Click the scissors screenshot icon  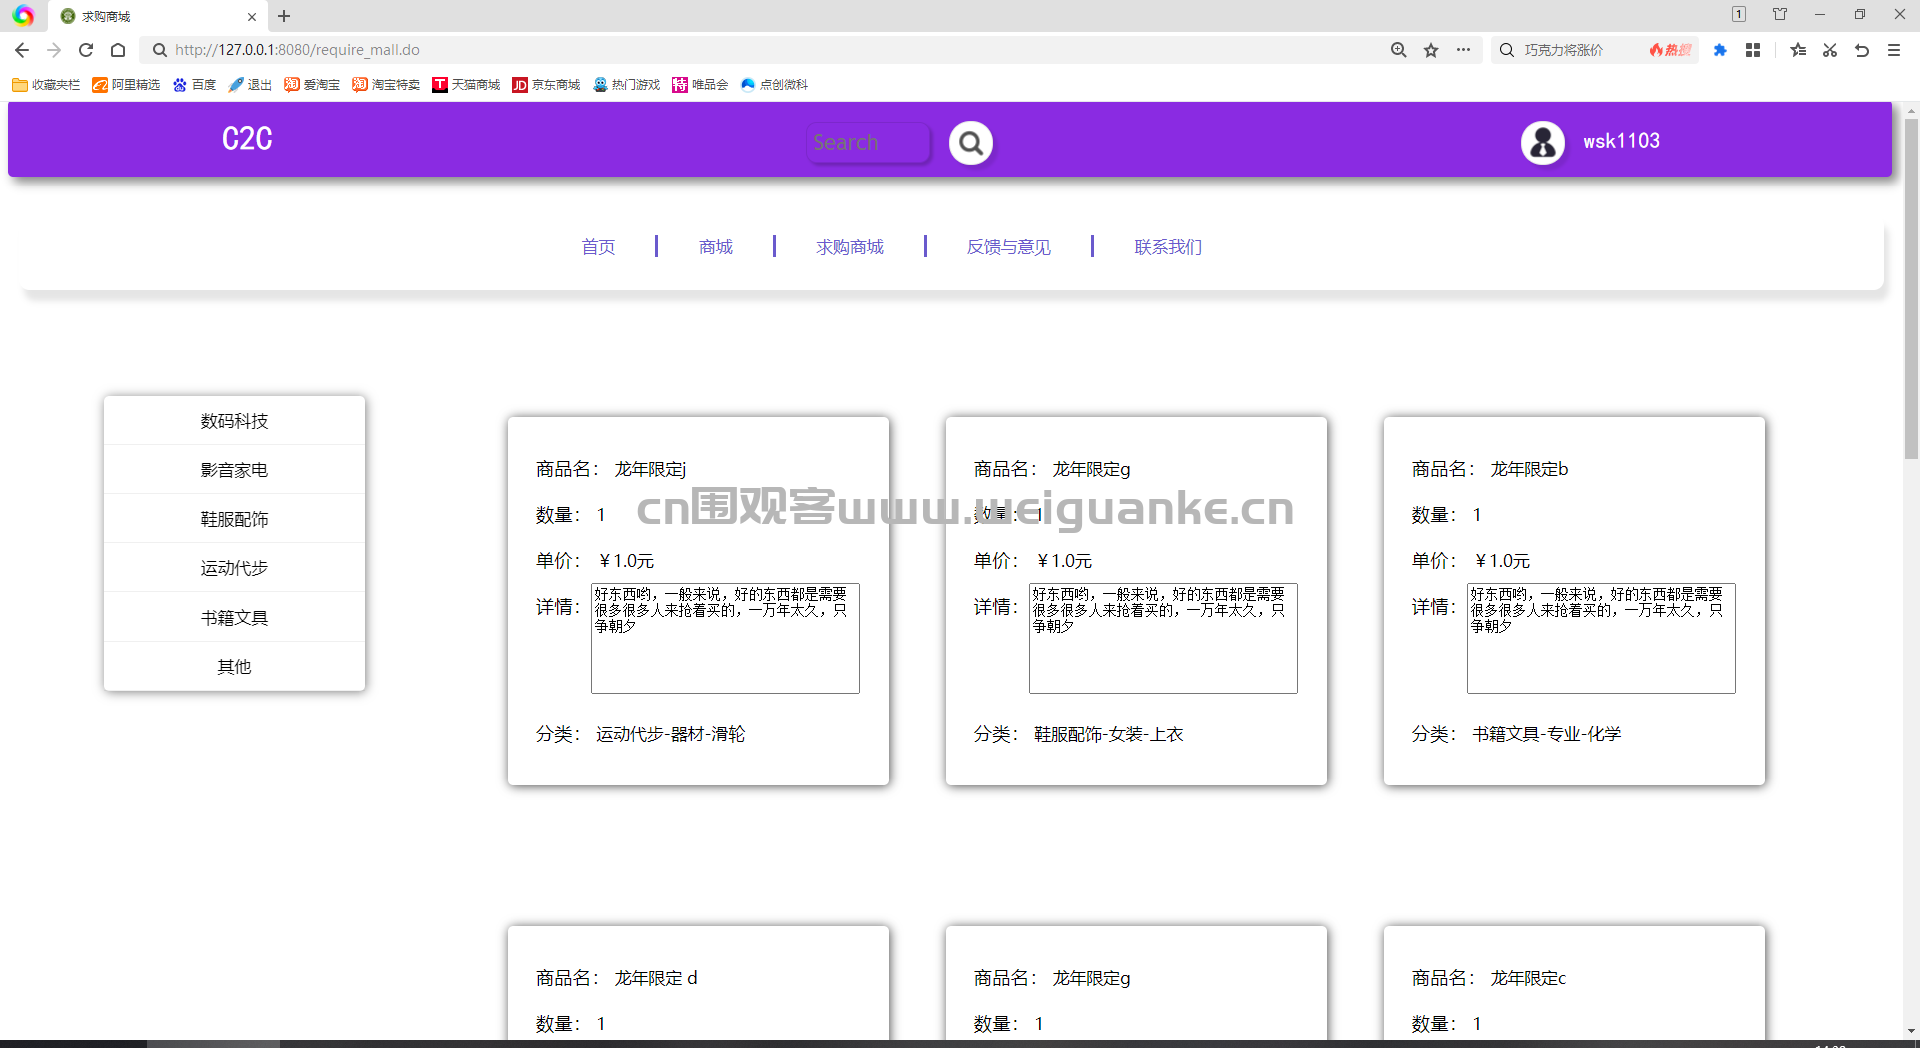pos(1830,50)
